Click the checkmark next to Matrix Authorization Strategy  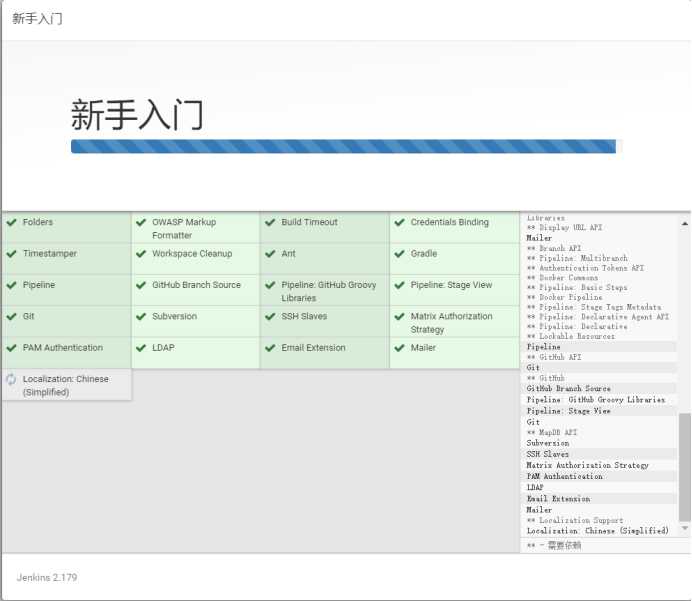click(399, 316)
